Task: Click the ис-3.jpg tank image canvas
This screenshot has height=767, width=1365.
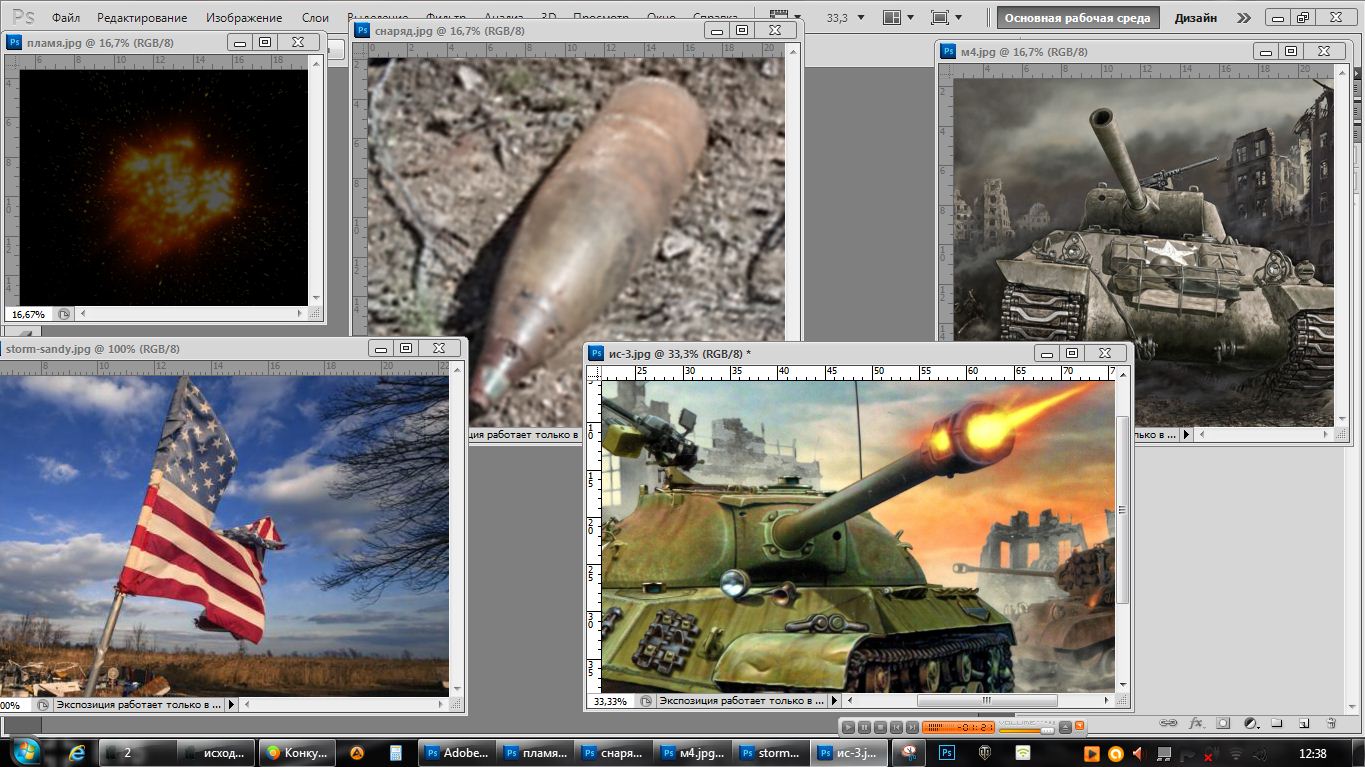Action: pyautogui.click(x=857, y=536)
